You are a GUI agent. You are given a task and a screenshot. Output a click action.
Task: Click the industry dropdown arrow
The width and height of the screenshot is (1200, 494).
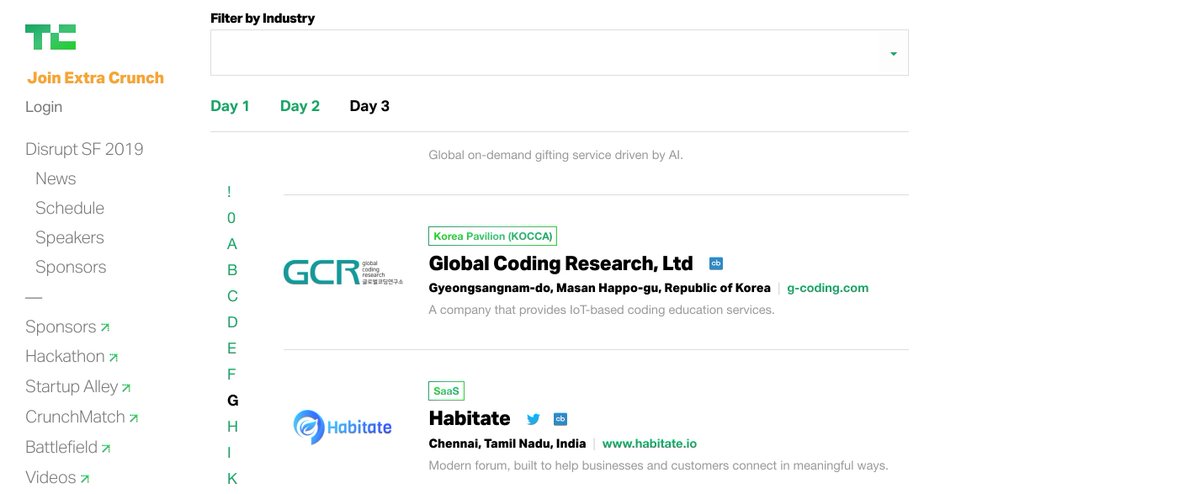[x=893, y=54]
